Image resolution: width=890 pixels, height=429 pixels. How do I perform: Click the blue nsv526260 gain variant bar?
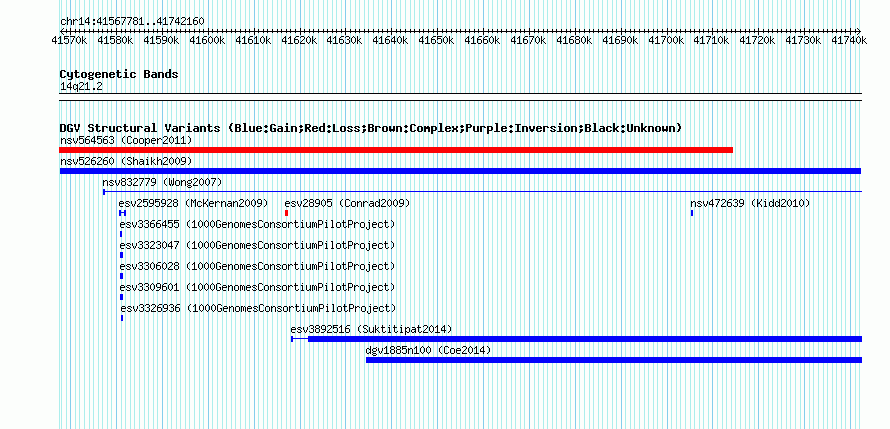pos(460,171)
